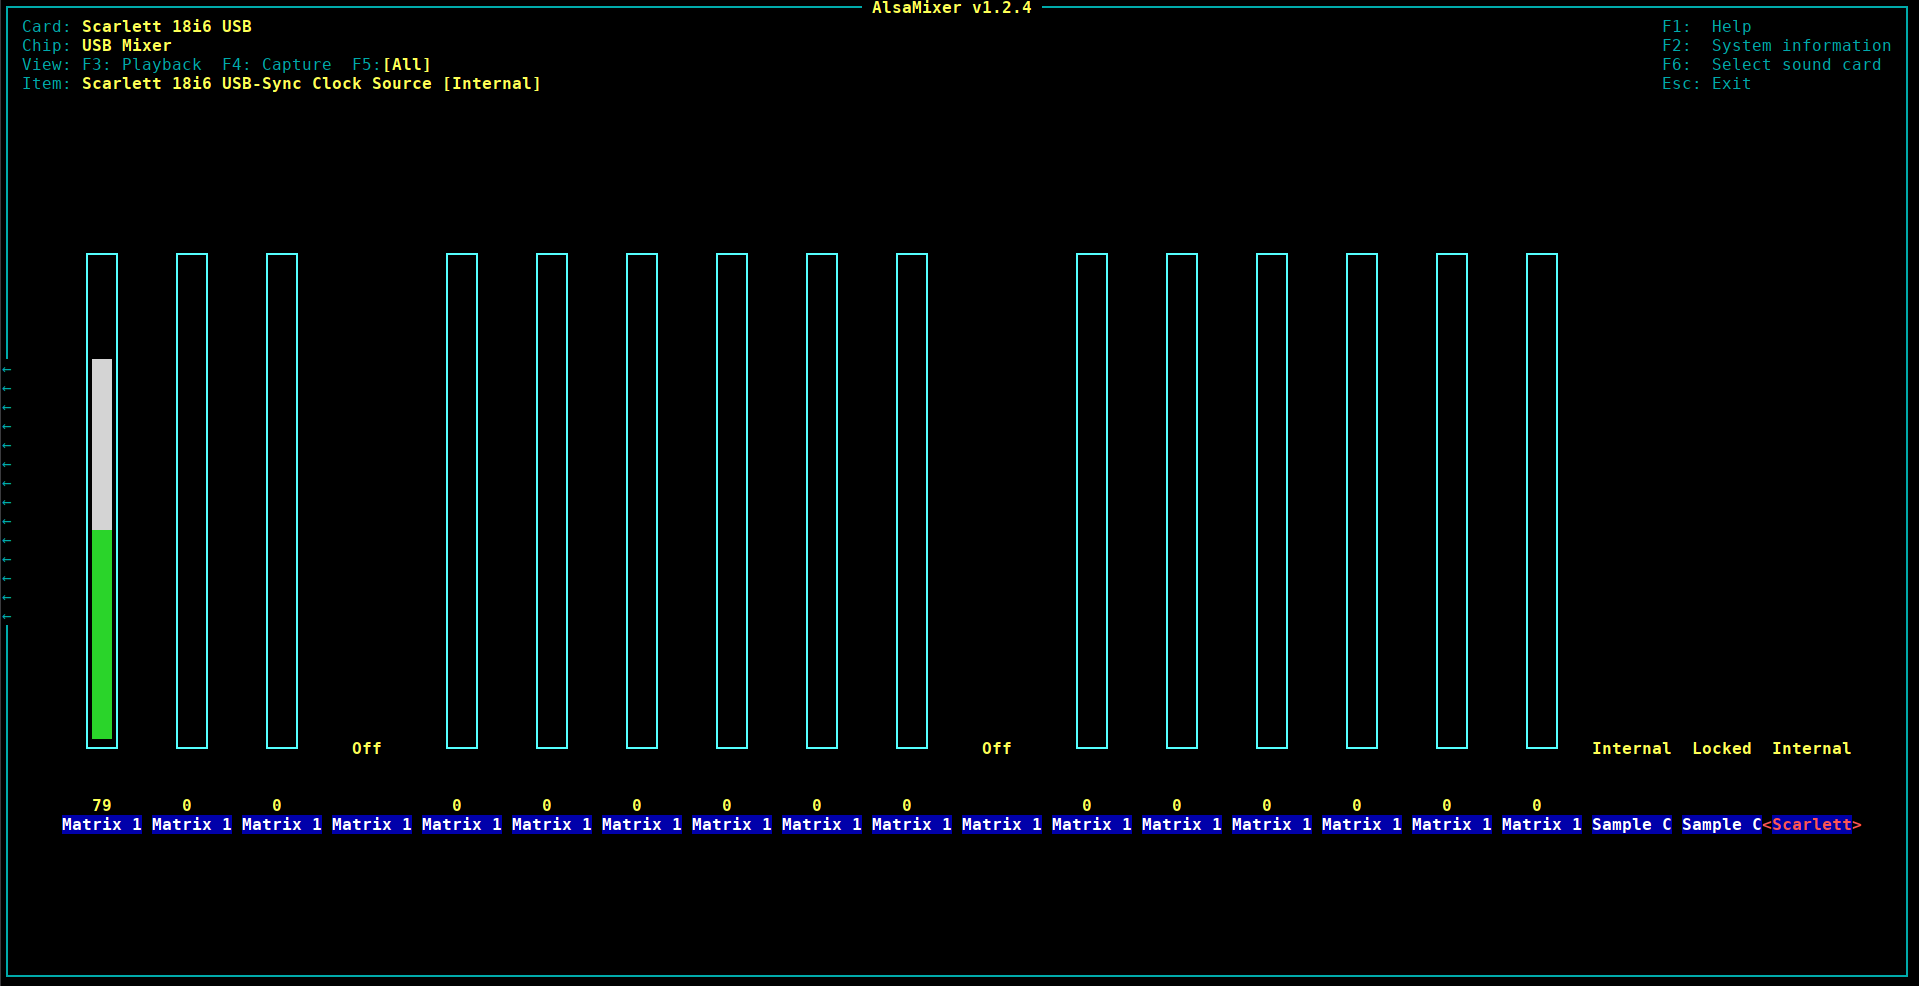Click the gray upper part of the volume bar
This screenshot has height=986, width=1919.
[x=102, y=443]
